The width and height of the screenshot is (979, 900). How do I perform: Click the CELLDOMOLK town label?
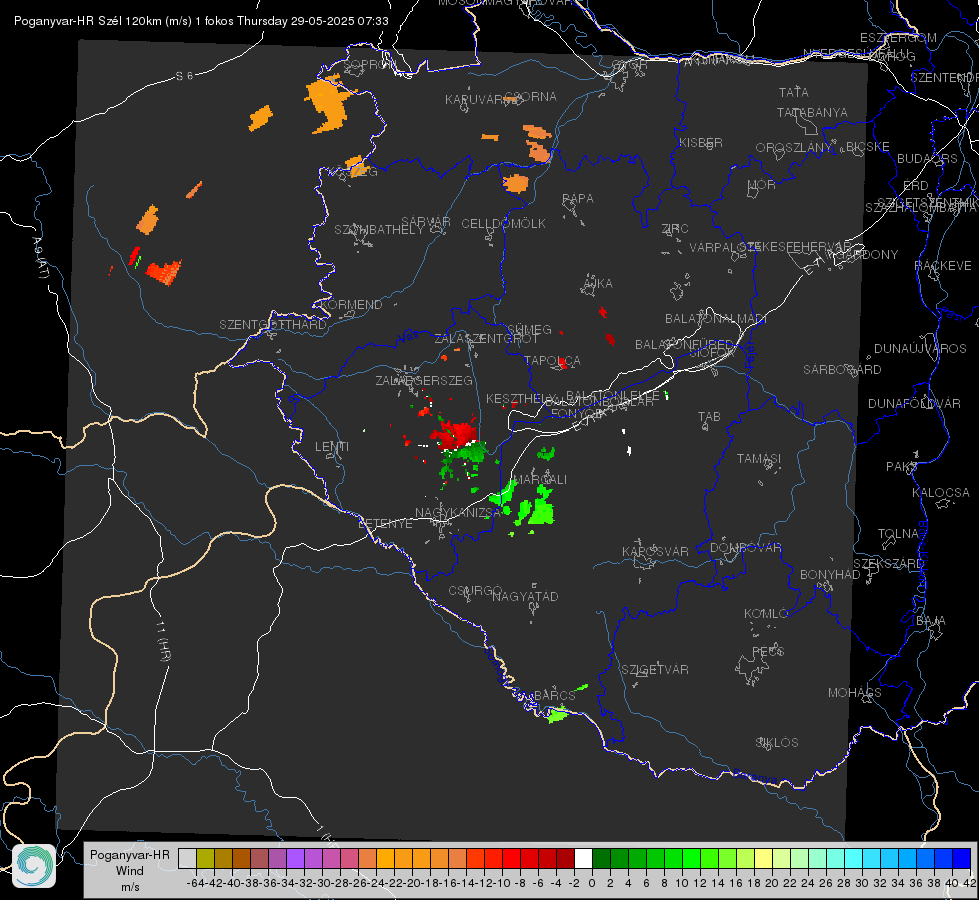pyautogui.click(x=503, y=224)
